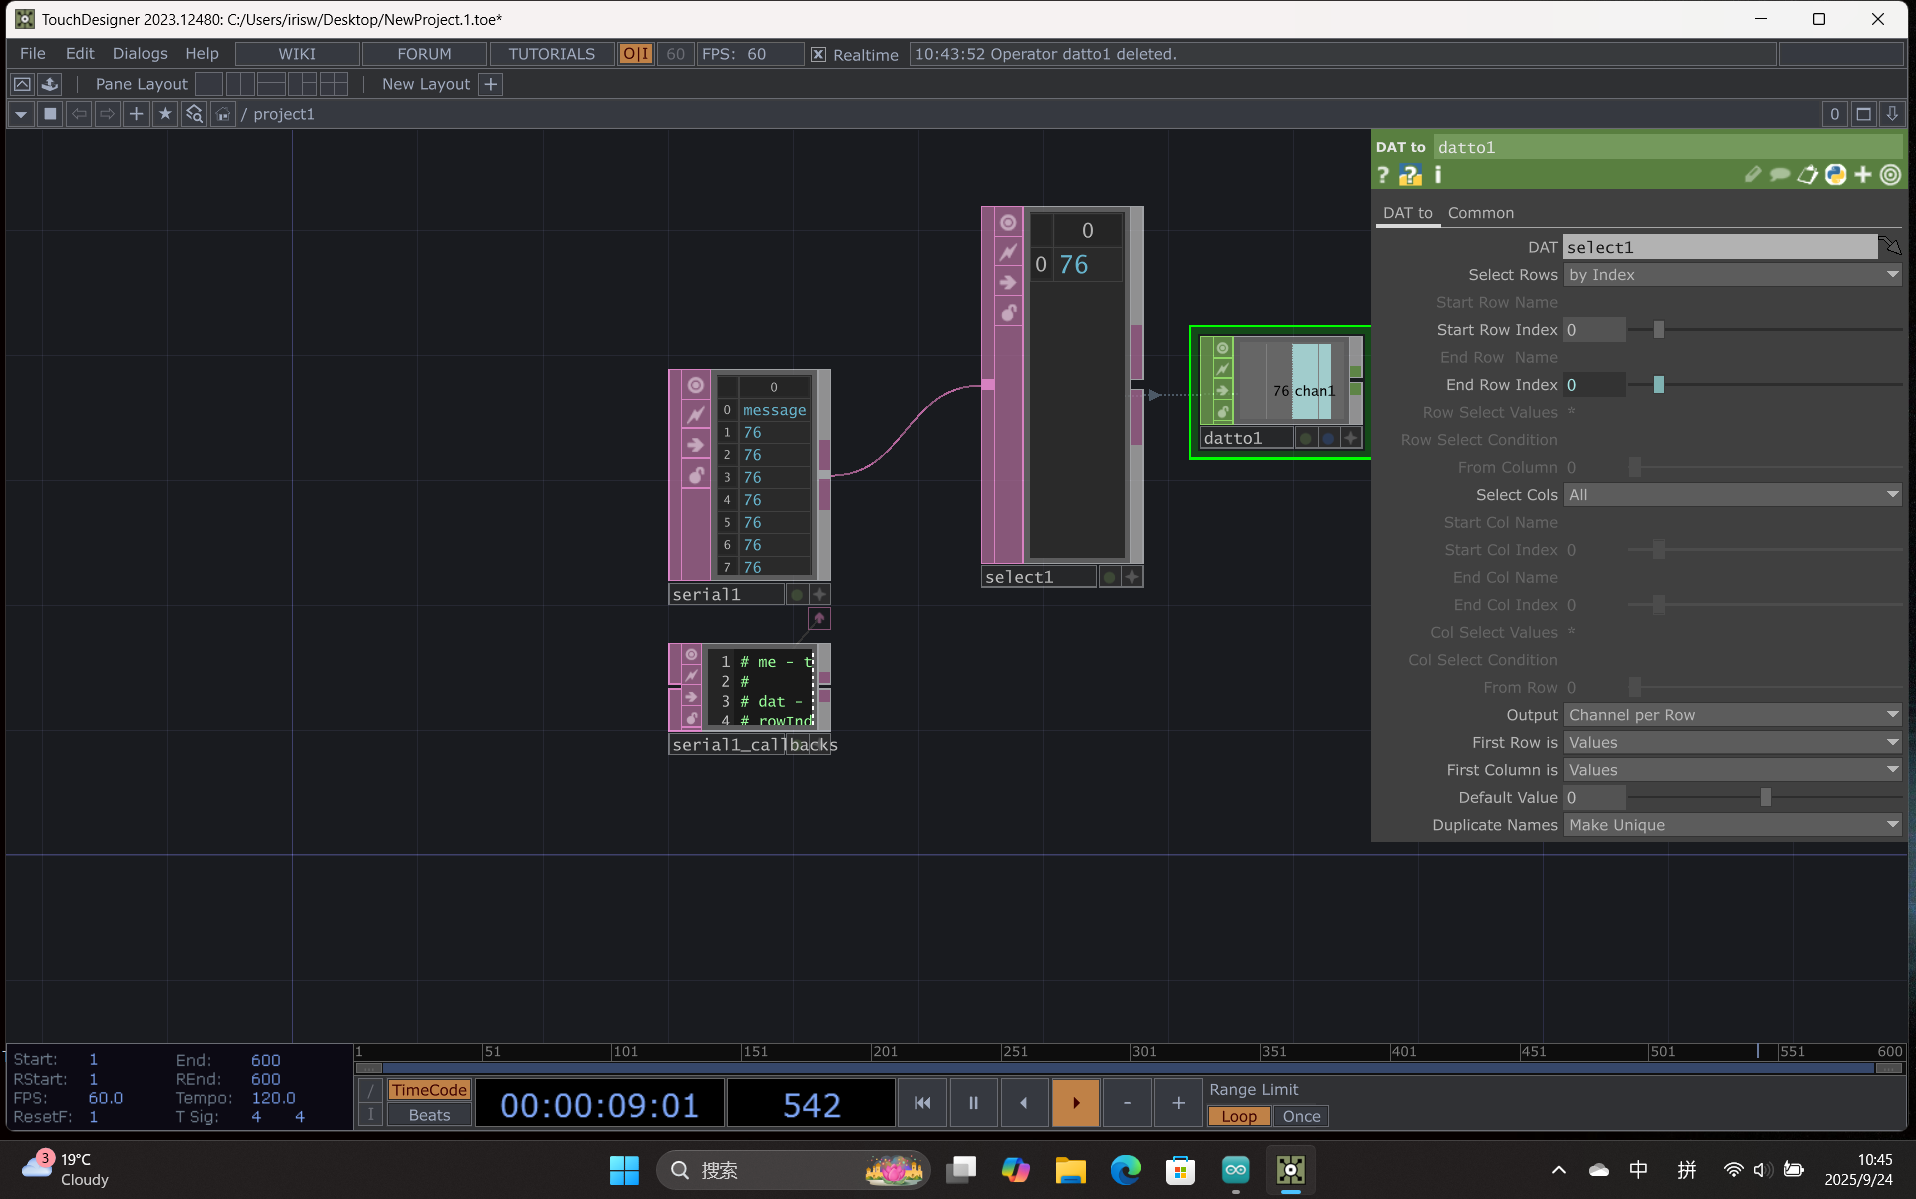Viewport: 1916px width, 1199px height.
Task: Open the Duplicate Names dropdown showing Make Unique
Action: 1731,825
